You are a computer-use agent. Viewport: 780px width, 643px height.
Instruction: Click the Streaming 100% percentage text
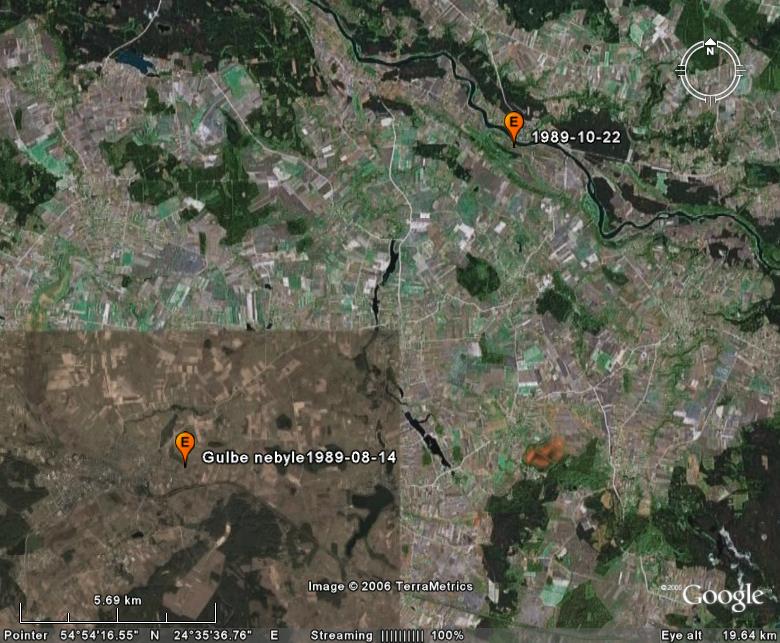(x=448, y=635)
